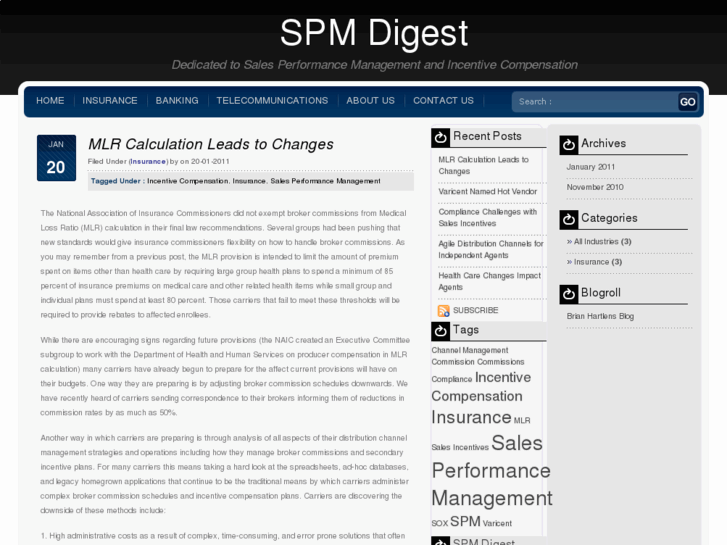Select the large Insurance tag
727x545 pixels.
pyautogui.click(x=471, y=417)
